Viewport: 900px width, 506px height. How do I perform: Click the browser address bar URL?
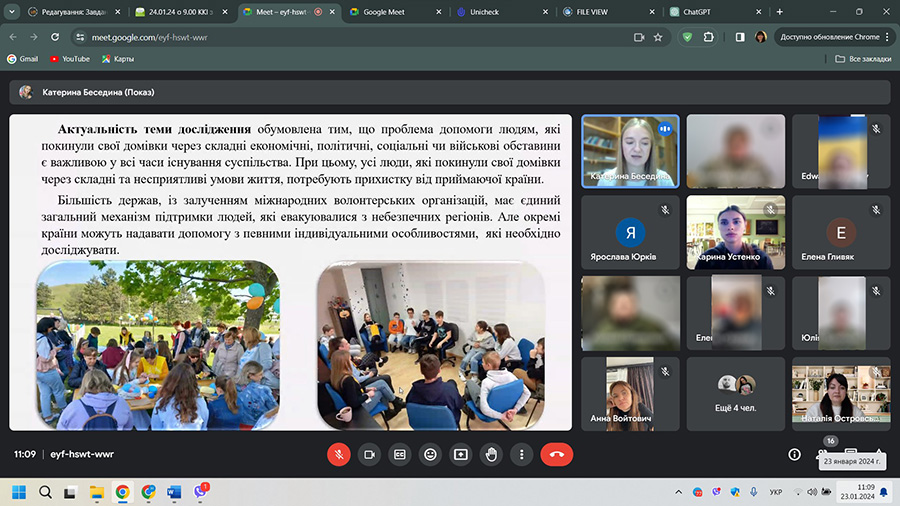pyautogui.click(x=150, y=37)
